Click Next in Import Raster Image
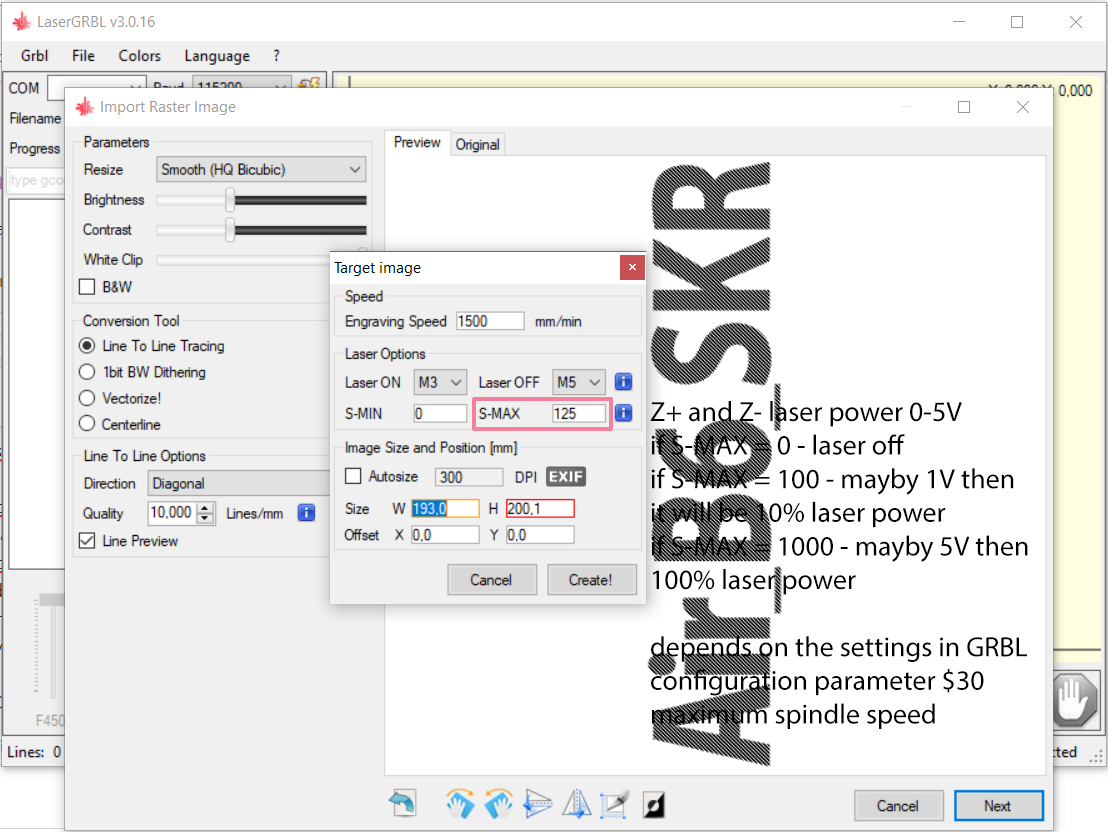 [x=998, y=806]
